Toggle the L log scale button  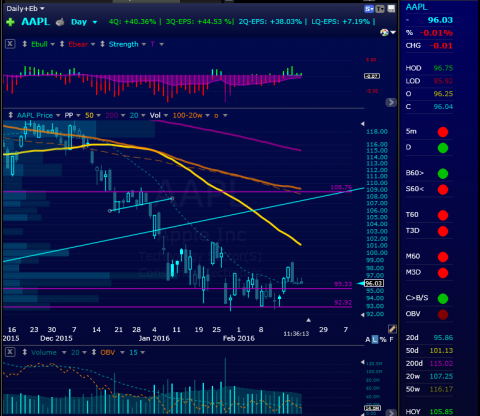[375, 339]
